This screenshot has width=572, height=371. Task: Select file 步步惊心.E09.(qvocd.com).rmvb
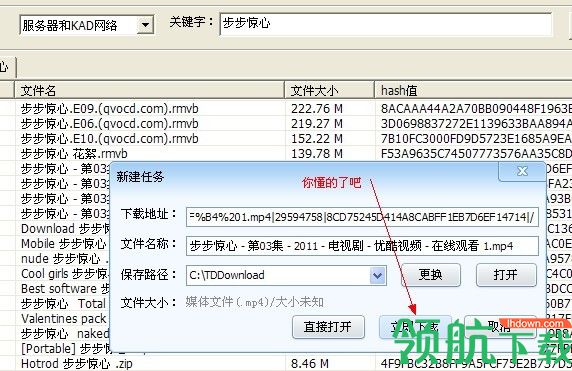pos(109,109)
